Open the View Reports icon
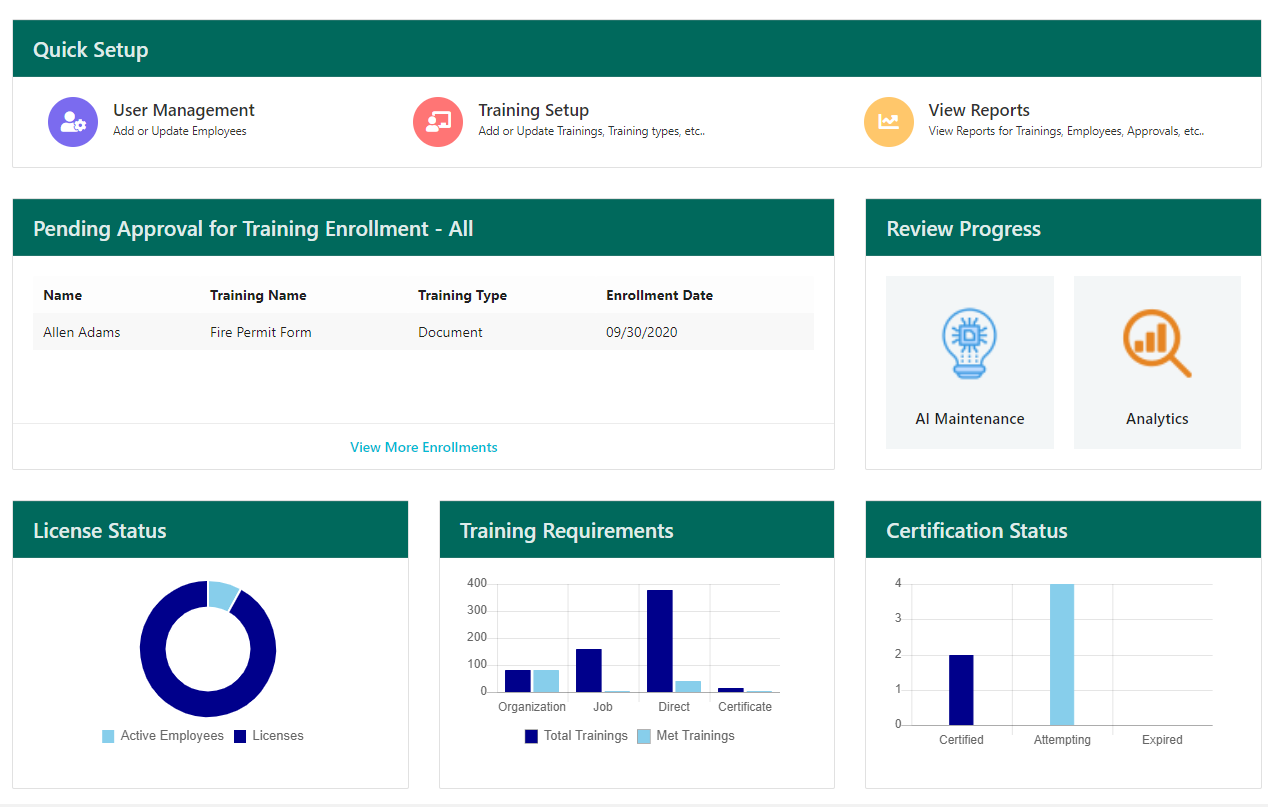This screenshot has height=807, width=1268. point(888,121)
